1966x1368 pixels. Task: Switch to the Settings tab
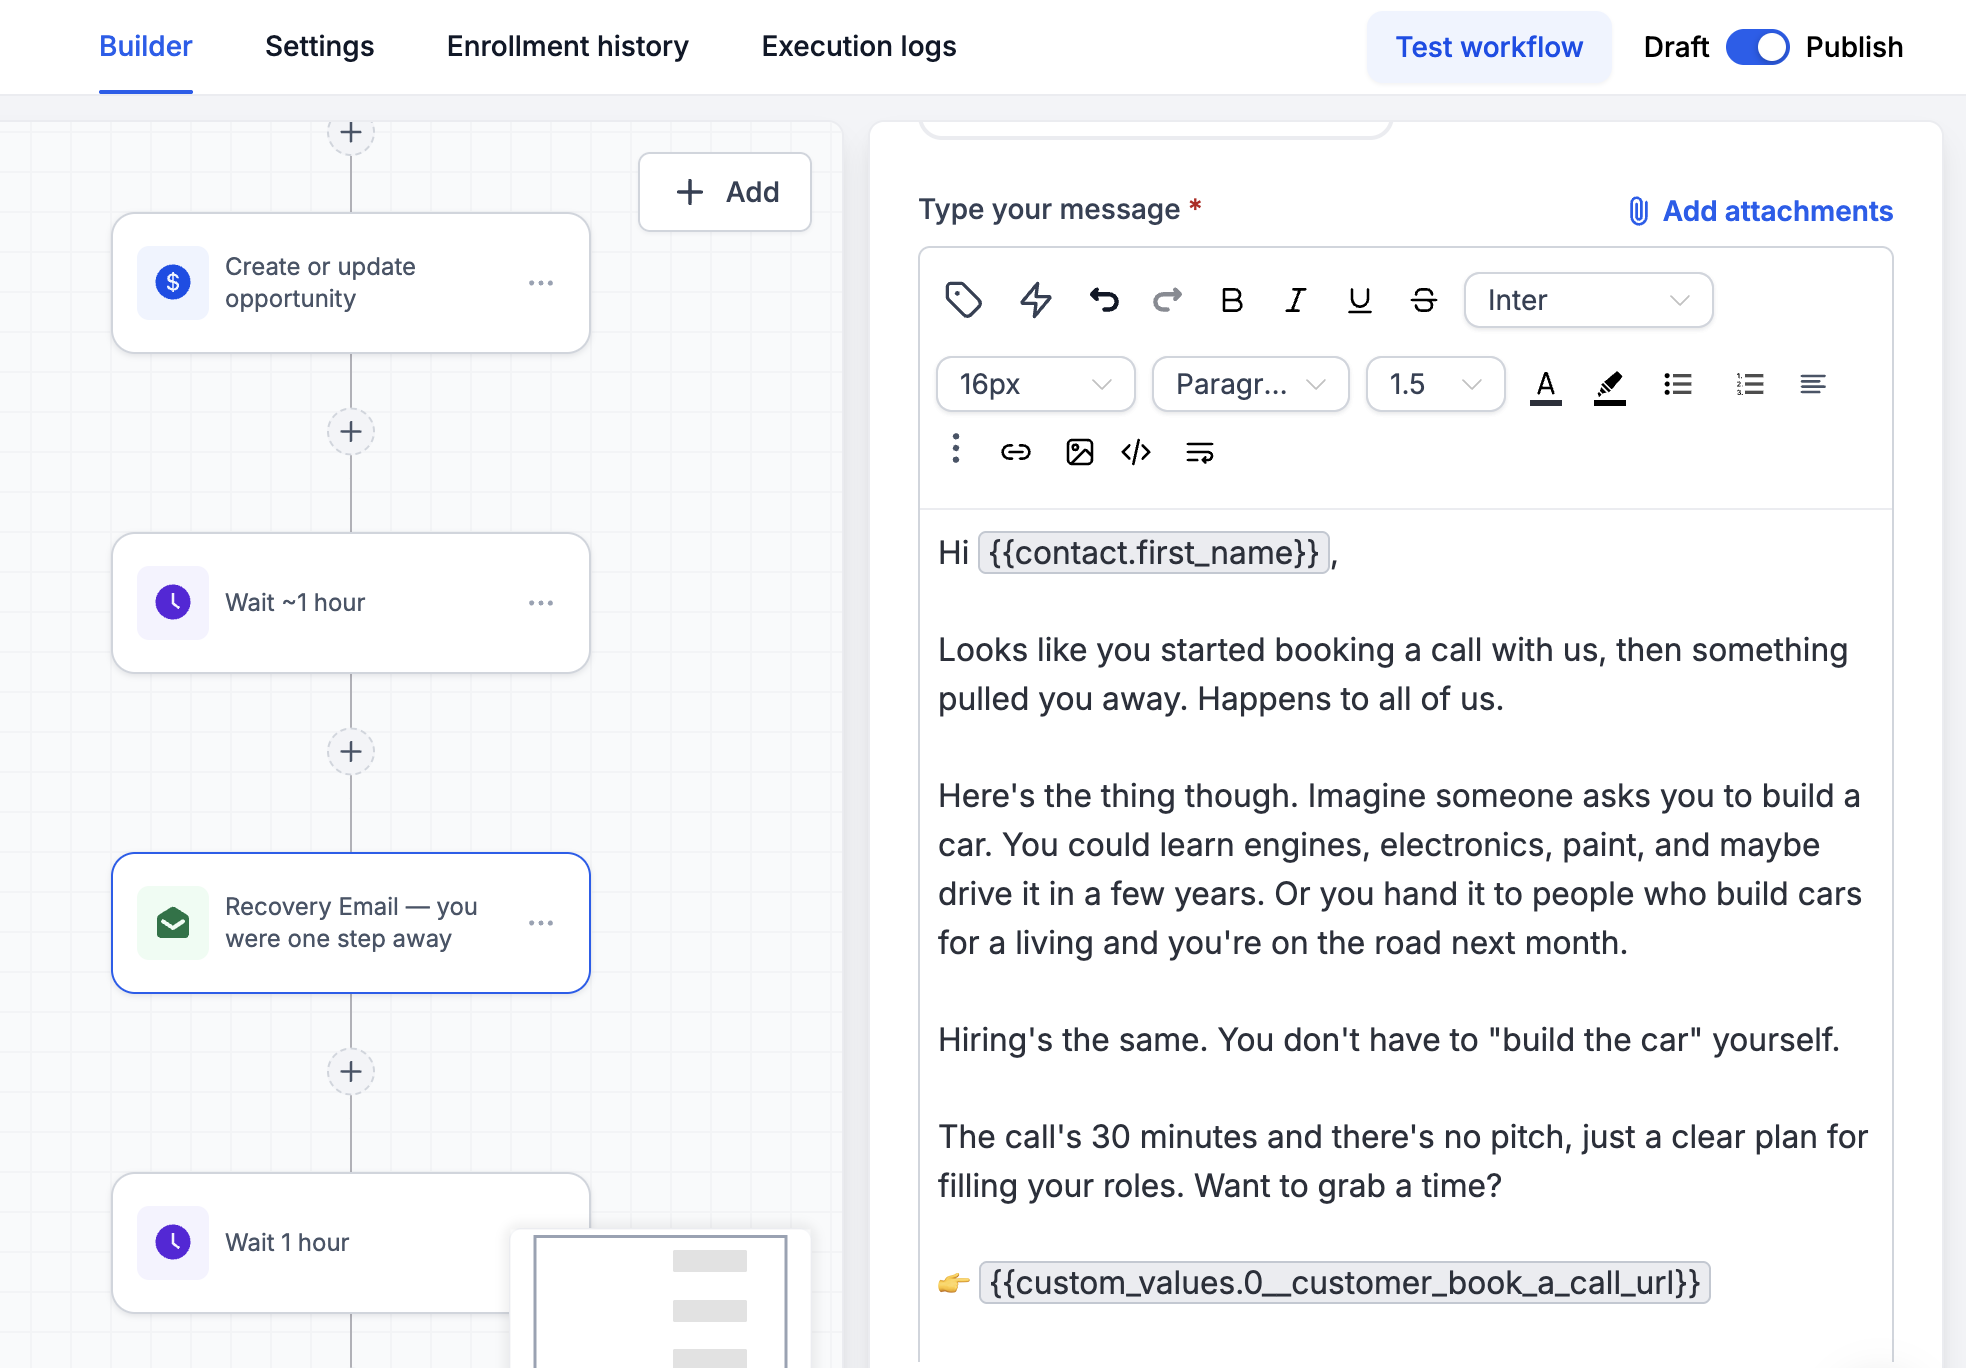pos(319,47)
